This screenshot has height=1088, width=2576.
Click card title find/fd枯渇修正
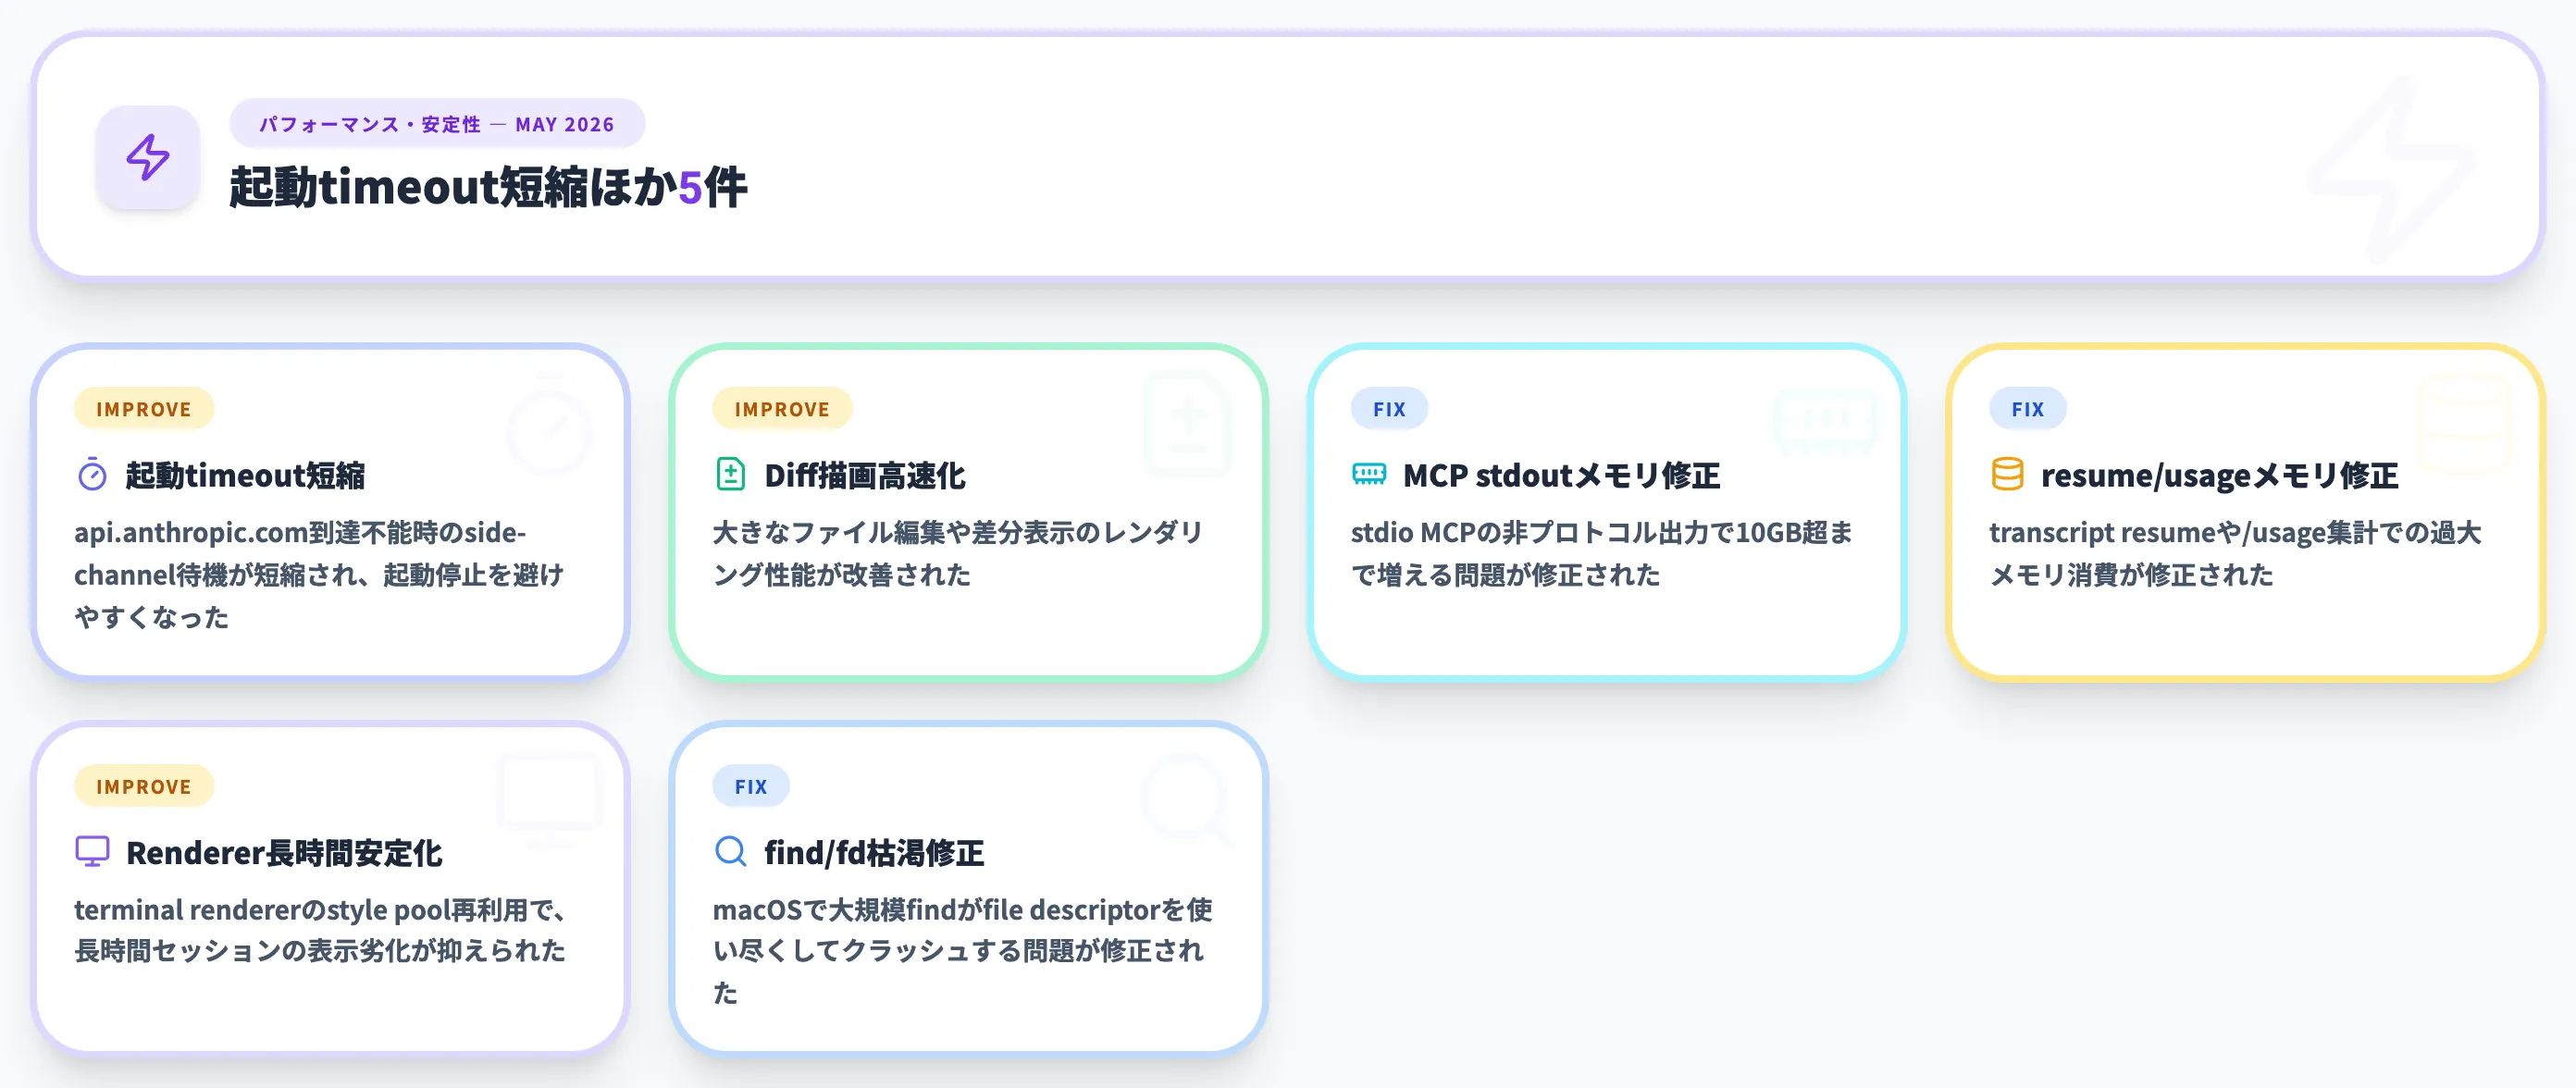point(874,852)
